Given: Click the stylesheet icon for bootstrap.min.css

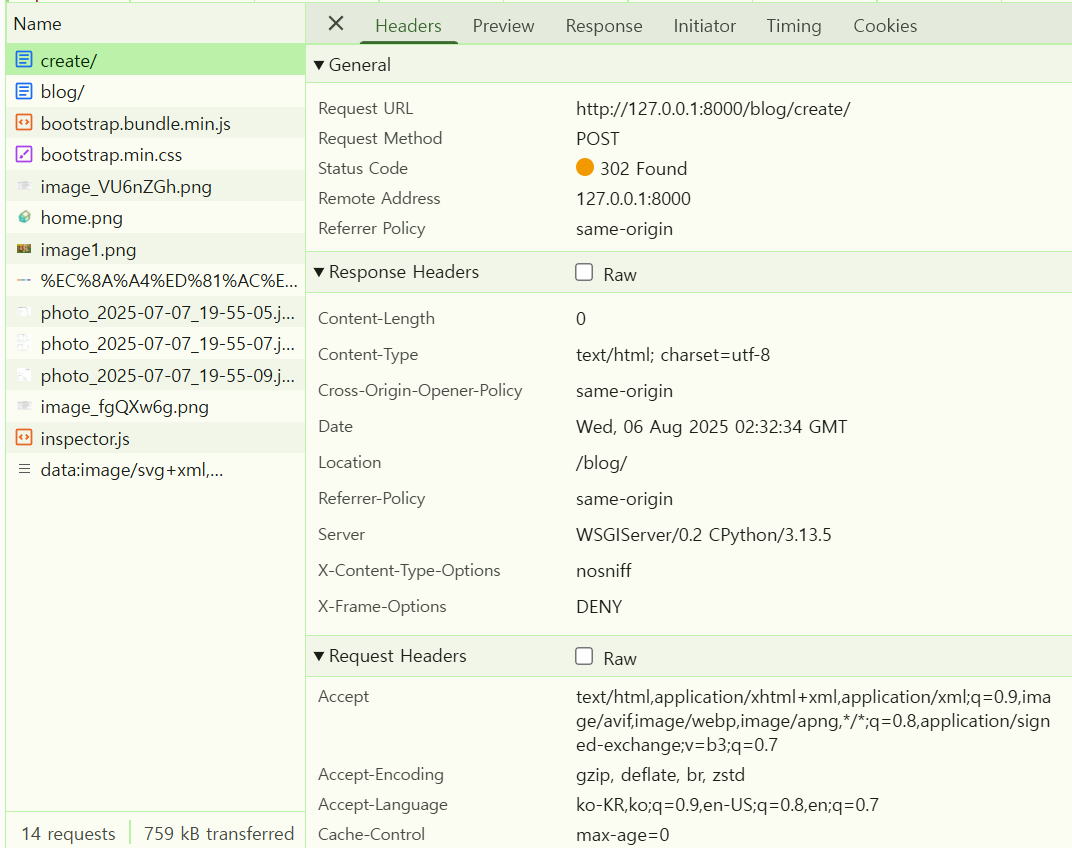Looking at the screenshot, I should [x=24, y=155].
